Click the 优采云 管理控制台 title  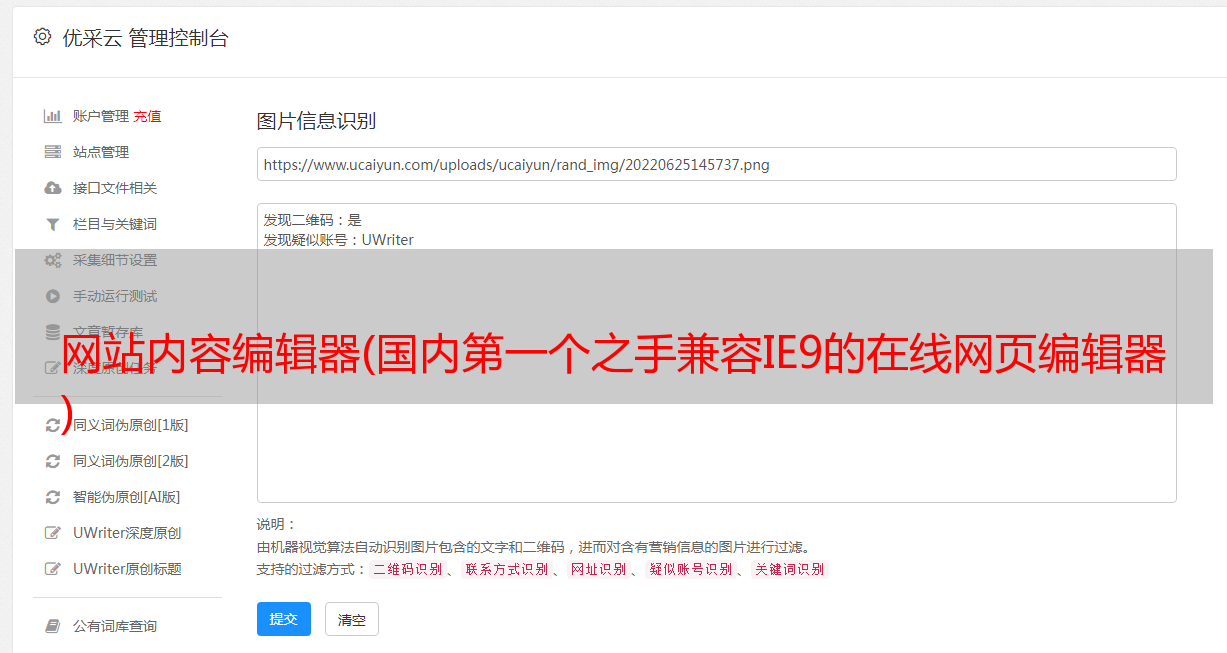[x=145, y=38]
